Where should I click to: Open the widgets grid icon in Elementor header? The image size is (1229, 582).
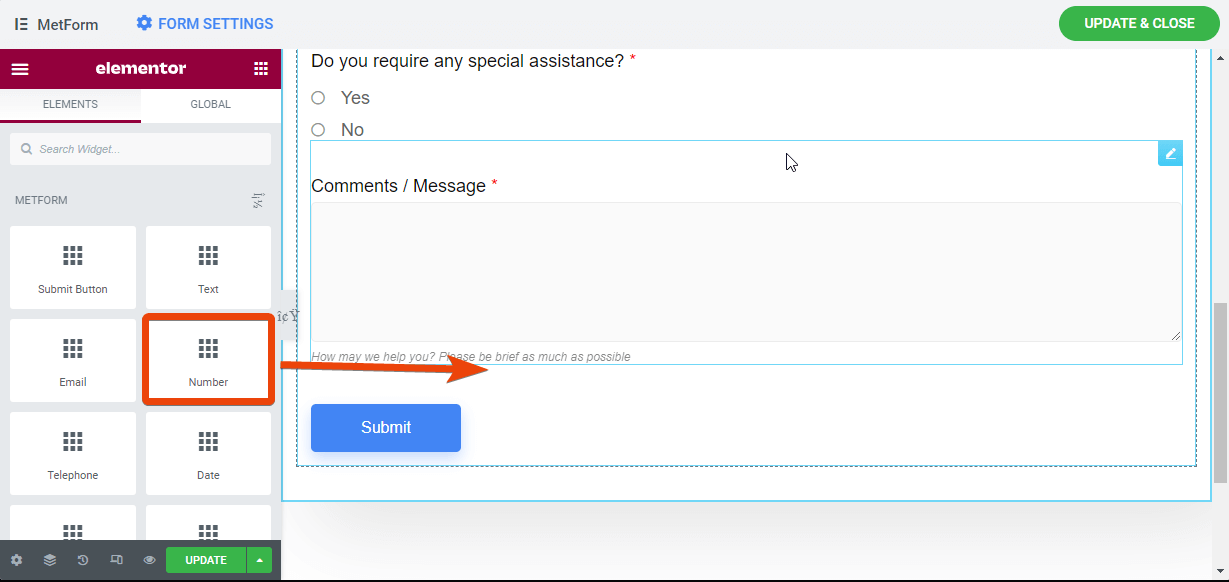(261, 69)
